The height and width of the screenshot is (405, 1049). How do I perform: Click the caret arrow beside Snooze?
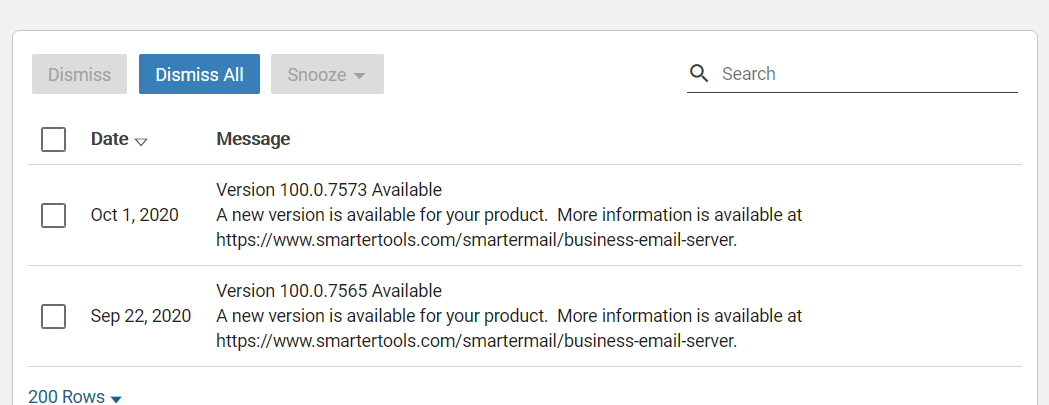[x=360, y=75]
